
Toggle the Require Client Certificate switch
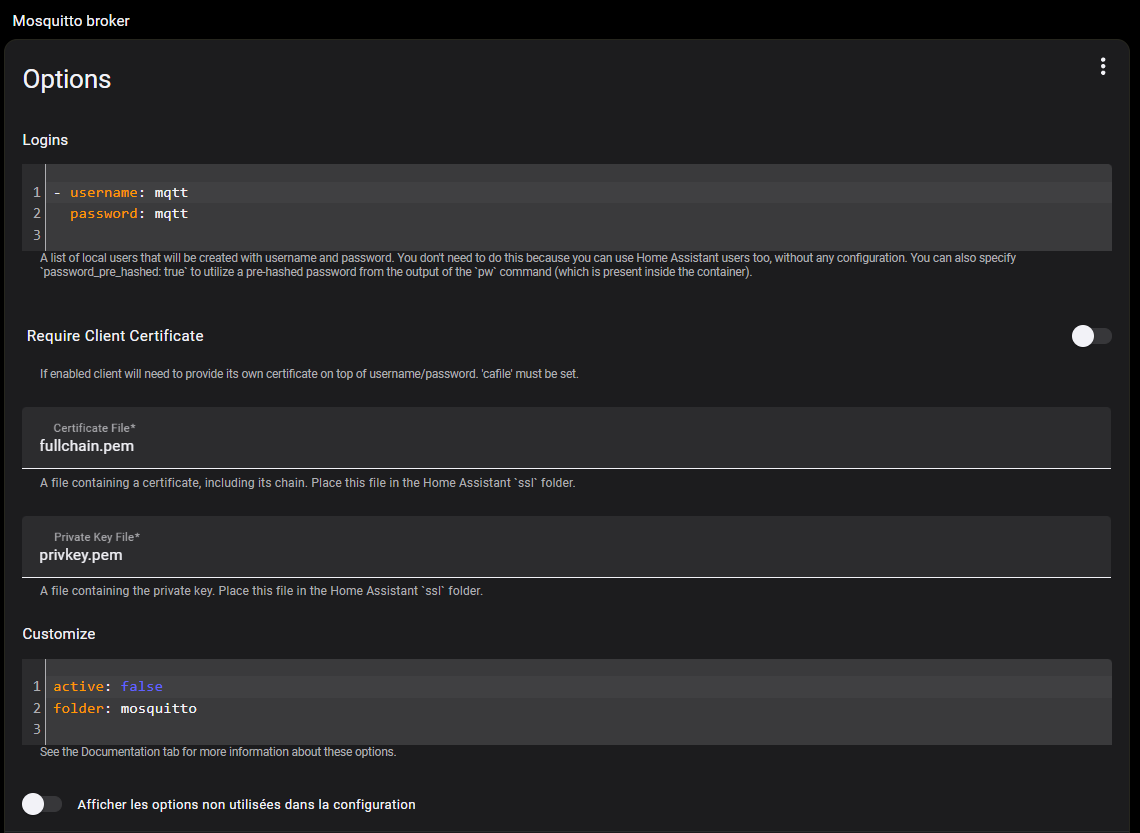coord(1091,336)
